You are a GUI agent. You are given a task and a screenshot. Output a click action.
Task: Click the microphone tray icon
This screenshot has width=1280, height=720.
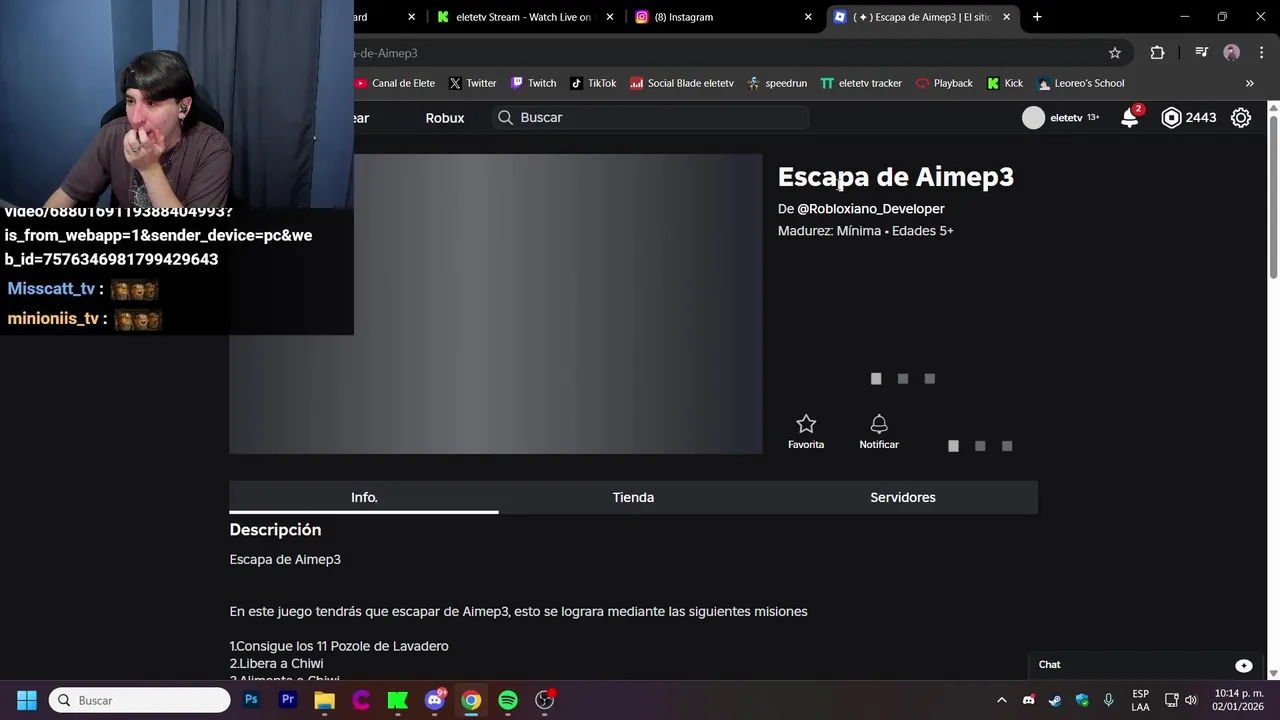(1108, 700)
